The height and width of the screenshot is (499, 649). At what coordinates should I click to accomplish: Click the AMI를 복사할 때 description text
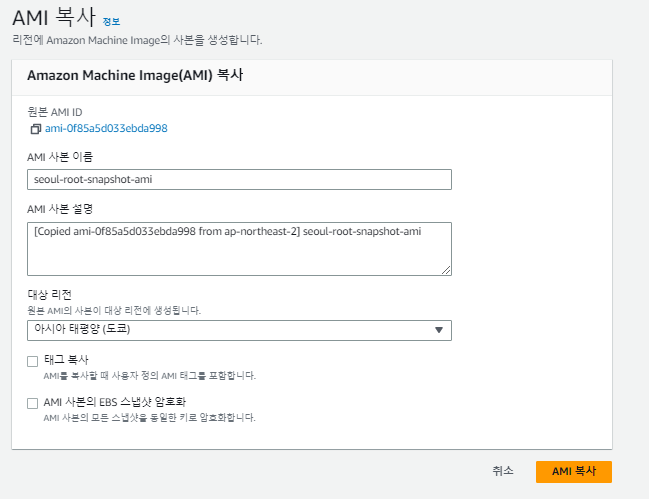[x=150, y=376]
